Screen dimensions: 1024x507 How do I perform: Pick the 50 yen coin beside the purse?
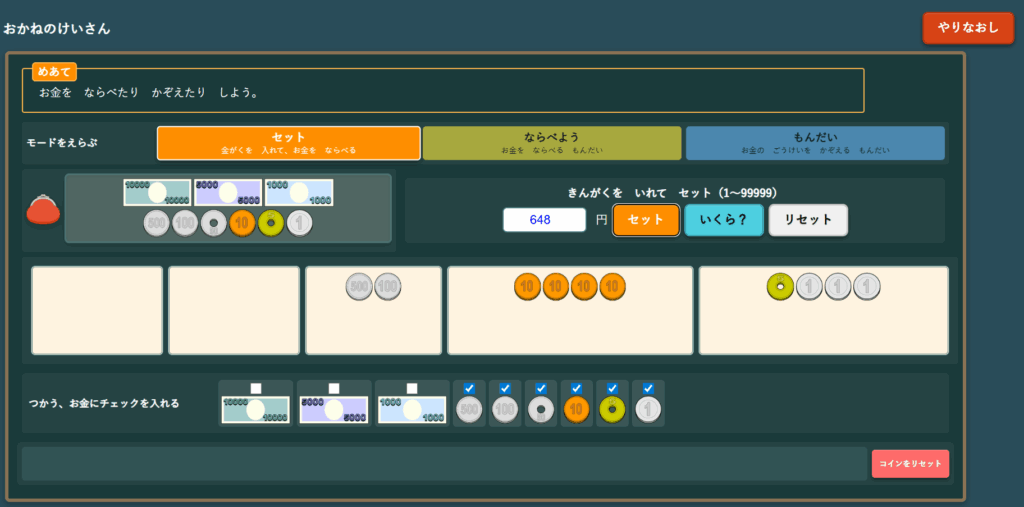click(x=214, y=223)
